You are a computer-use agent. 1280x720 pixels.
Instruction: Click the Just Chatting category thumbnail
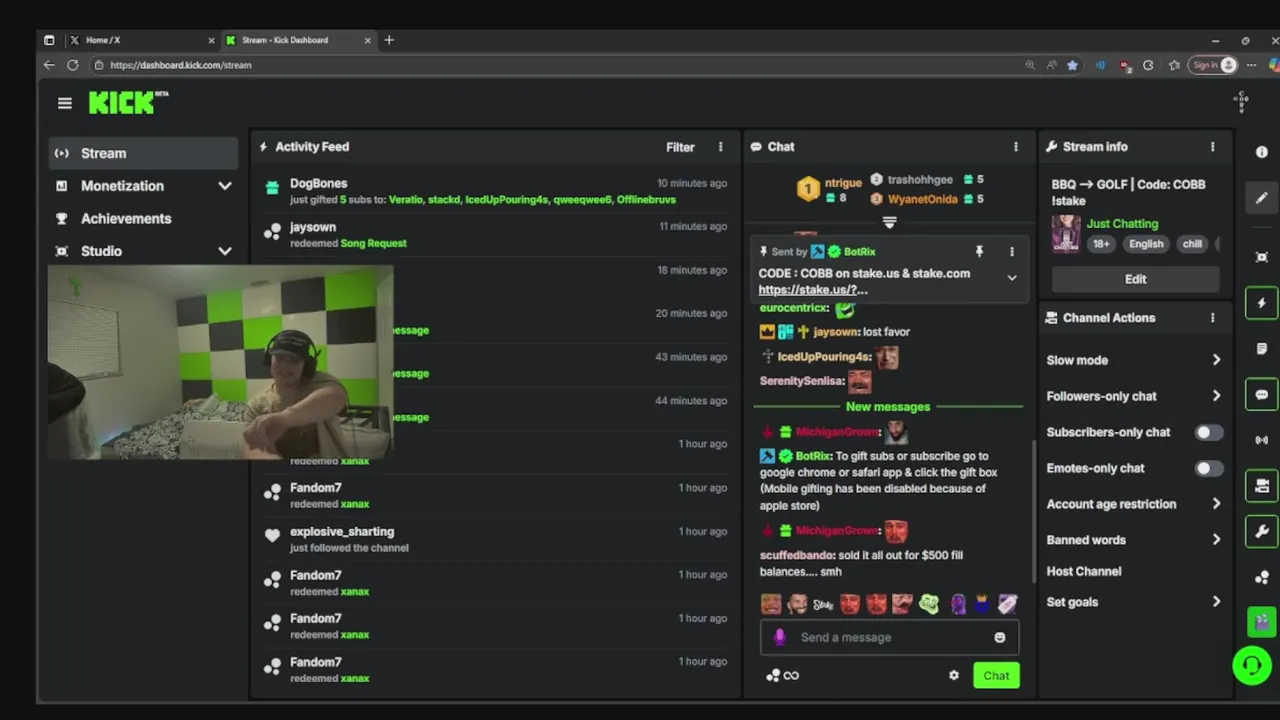(x=1066, y=234)
